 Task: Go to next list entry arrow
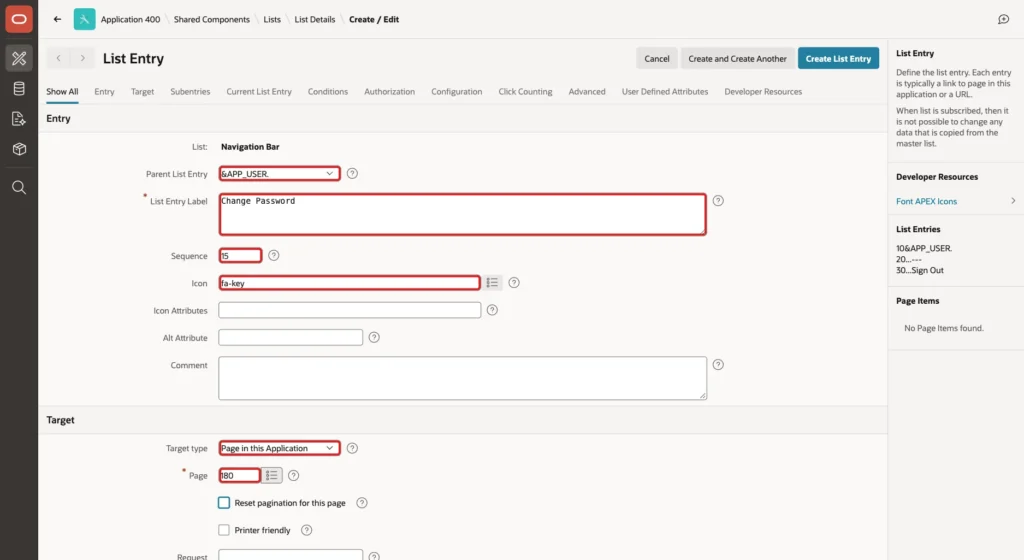82,58
